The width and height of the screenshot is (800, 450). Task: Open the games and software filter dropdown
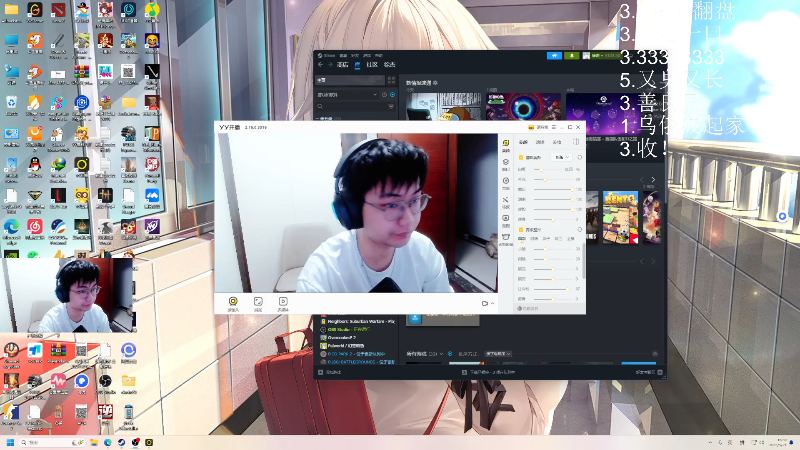pyautogui.click(x=347, y=95)
